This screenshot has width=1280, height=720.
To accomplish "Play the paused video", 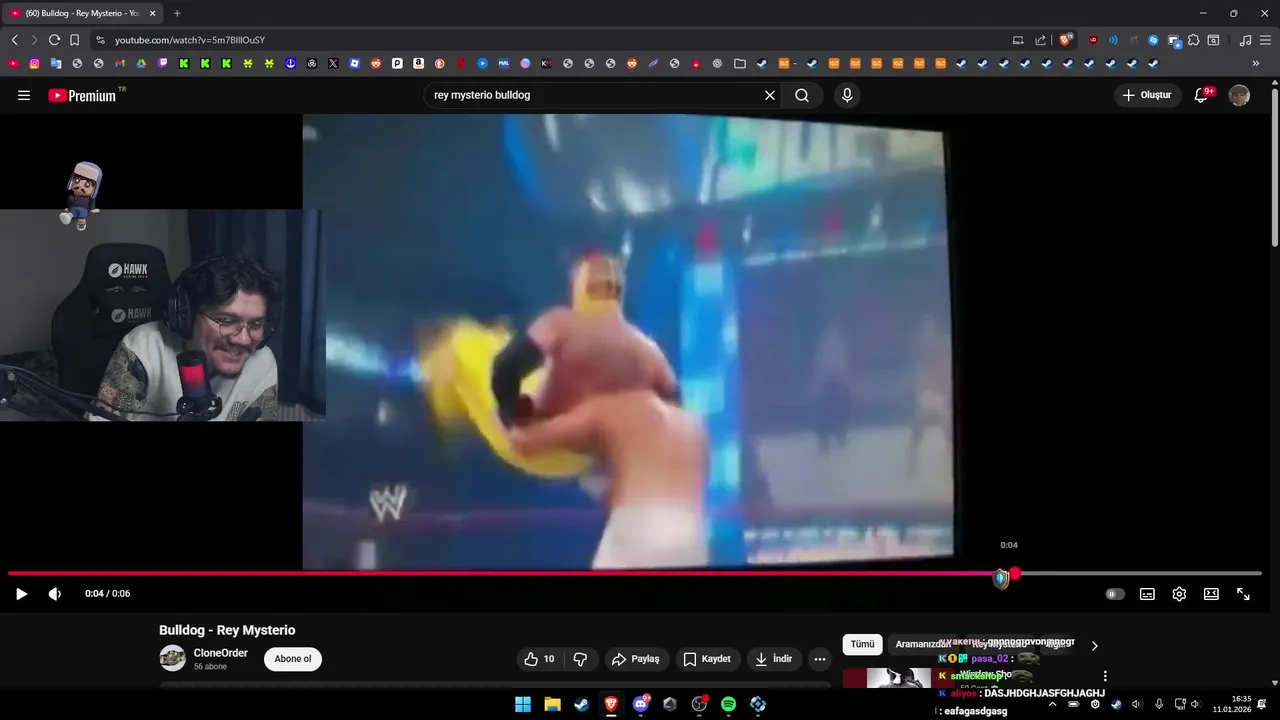I will click(21, 594).
